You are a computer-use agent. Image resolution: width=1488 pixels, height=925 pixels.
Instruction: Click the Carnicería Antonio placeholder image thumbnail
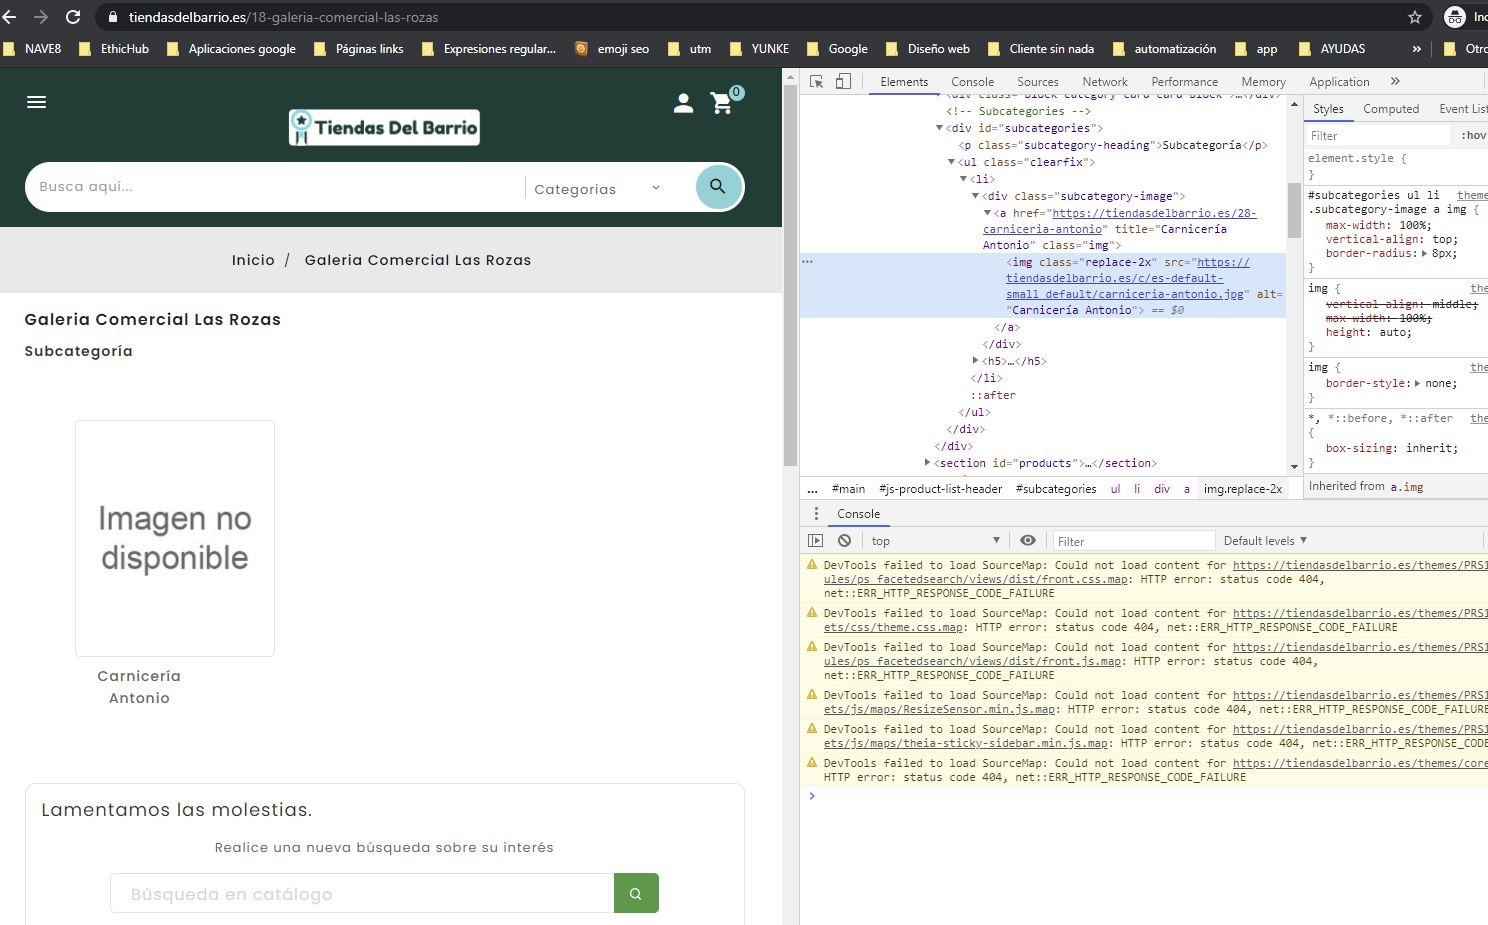click(x=175, y=538)
